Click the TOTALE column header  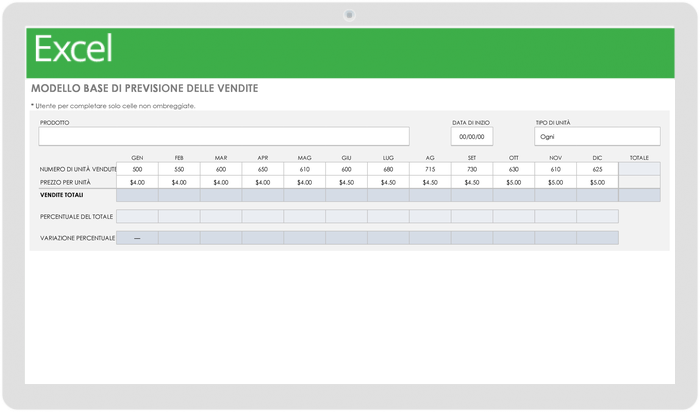coord(639,158)
